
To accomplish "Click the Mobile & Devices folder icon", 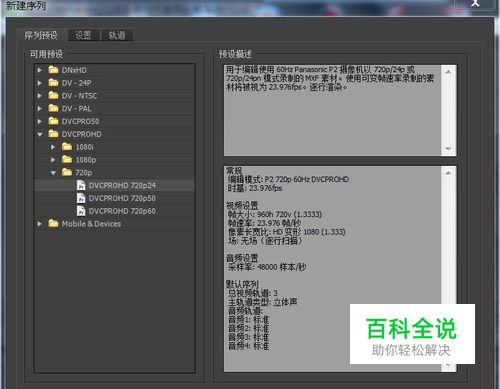I will tap(53, 223).
